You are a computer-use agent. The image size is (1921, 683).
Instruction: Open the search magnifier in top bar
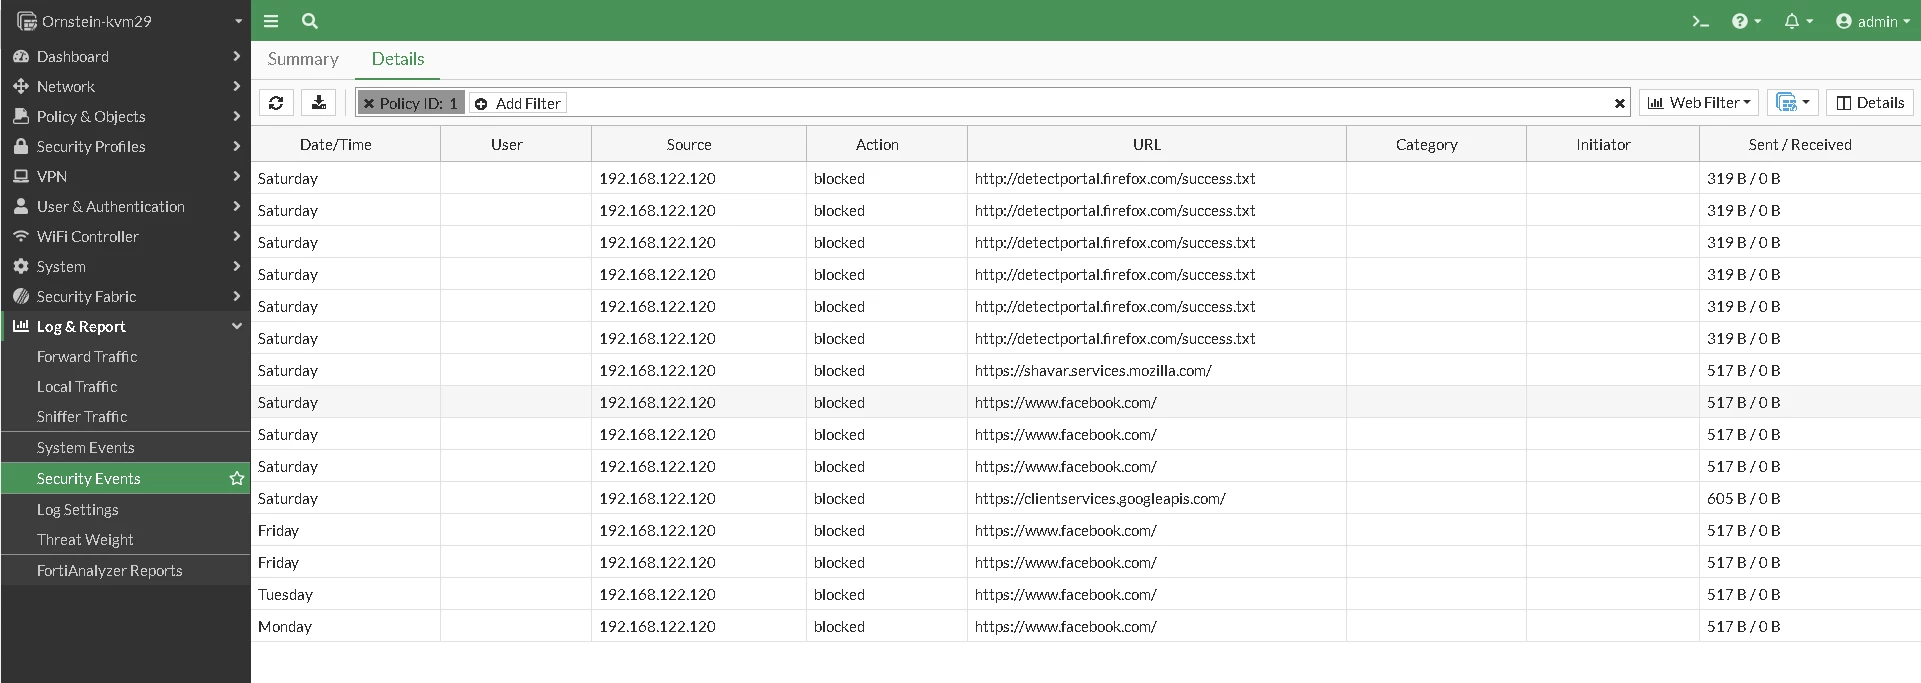coord(310,21)
